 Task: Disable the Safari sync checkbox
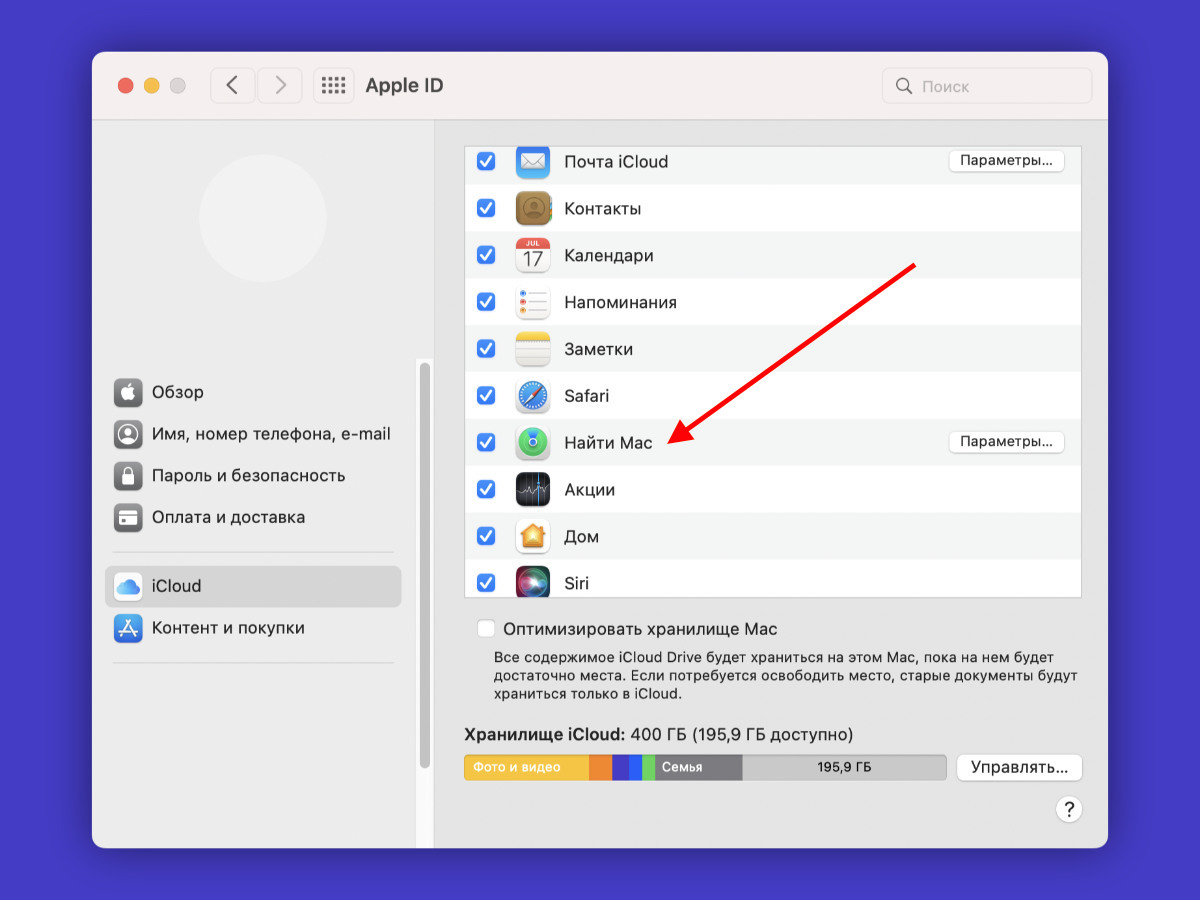[x=486, y=396]
